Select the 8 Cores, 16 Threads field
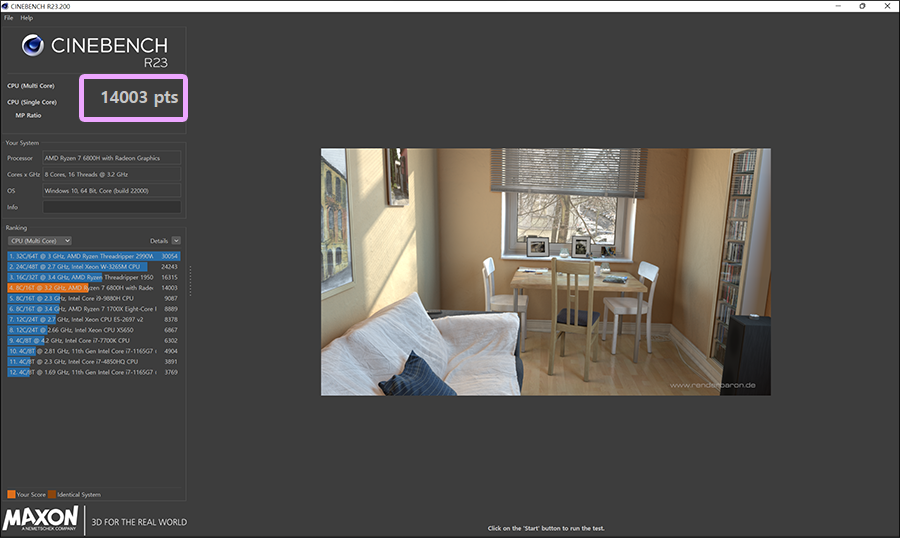The width and height of the screenshot is (900, 538). coord(112,174)
